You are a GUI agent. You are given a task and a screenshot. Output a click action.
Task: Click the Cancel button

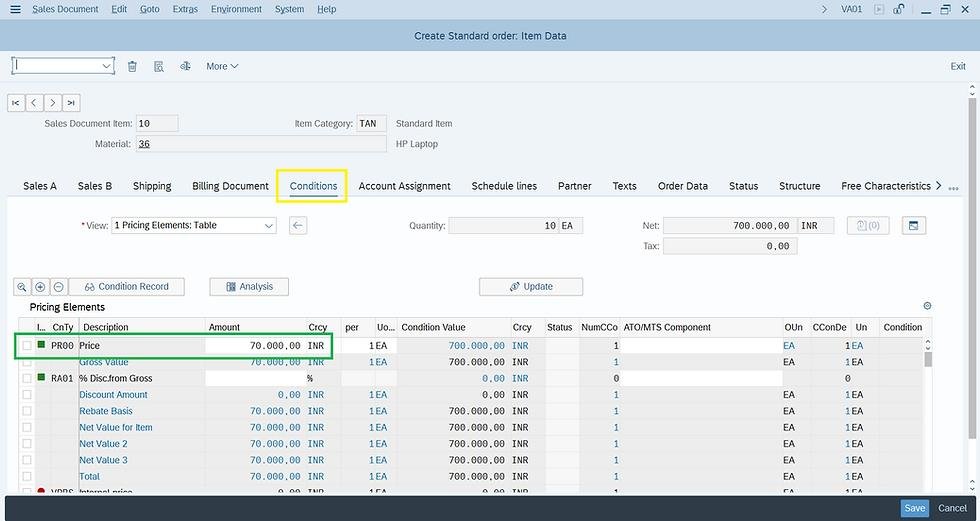click(x=952, y=508)
